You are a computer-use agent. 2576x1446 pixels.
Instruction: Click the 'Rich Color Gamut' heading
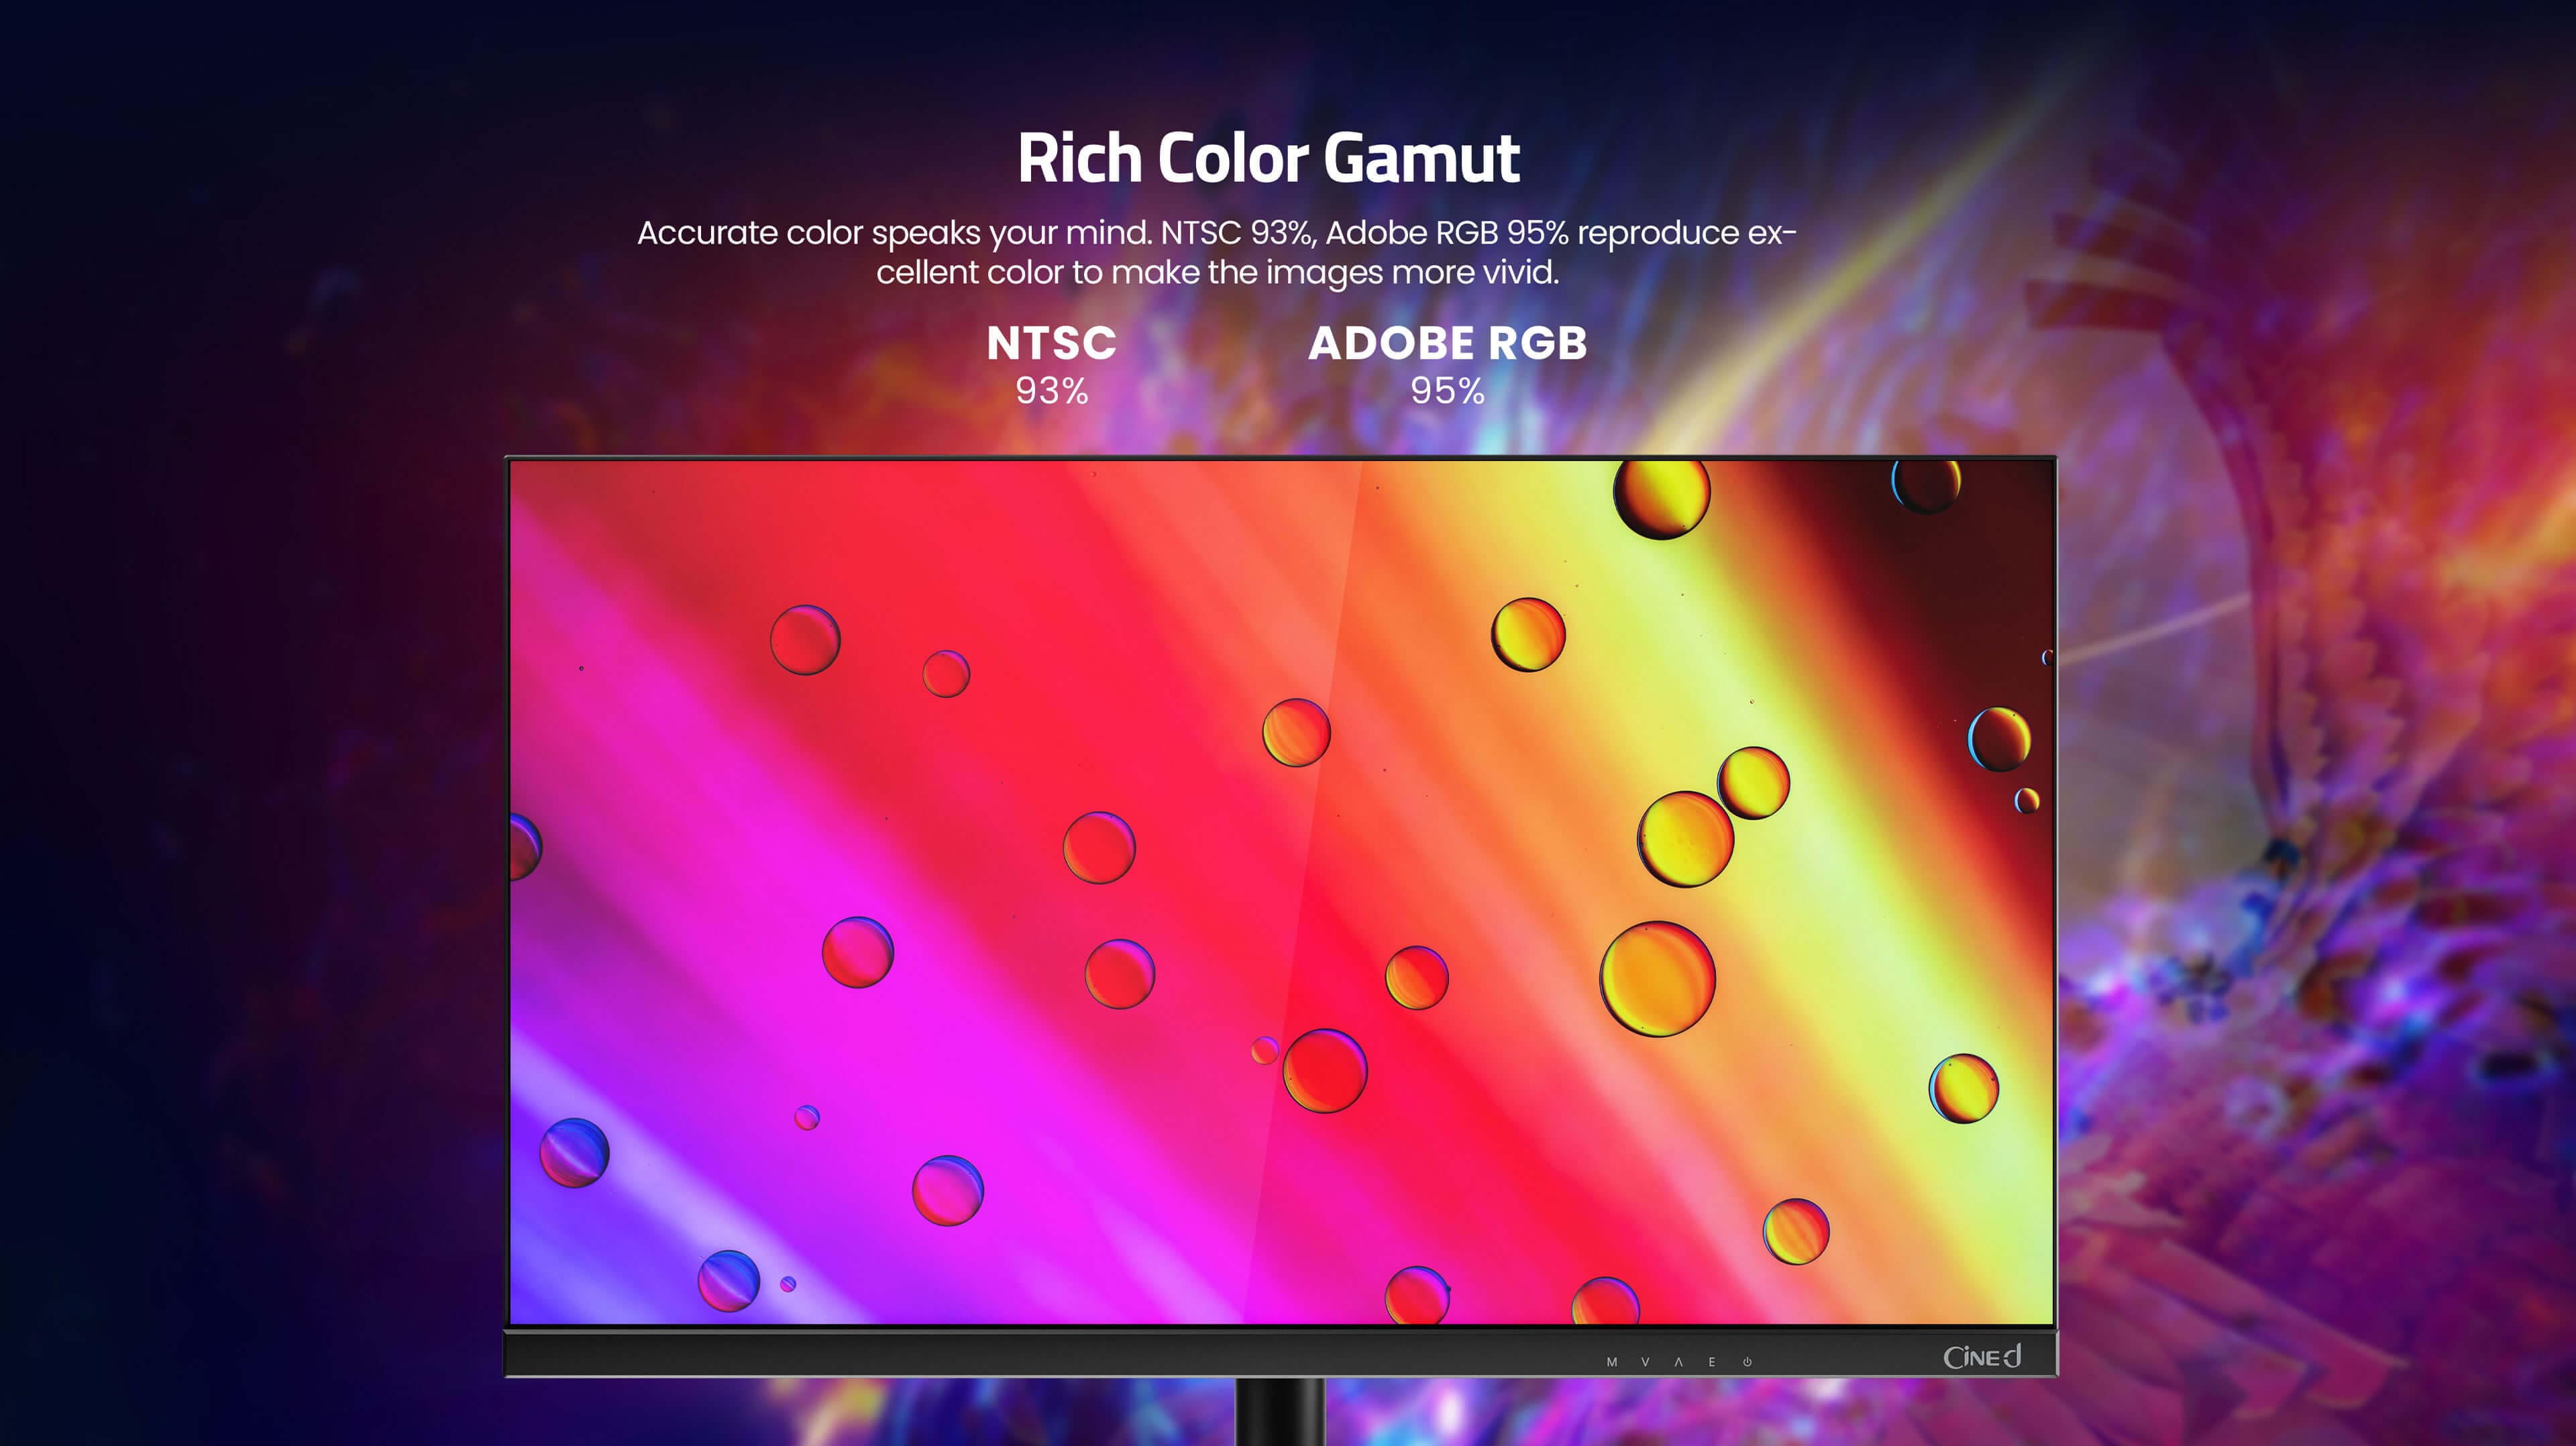(x=1268, y=159)
